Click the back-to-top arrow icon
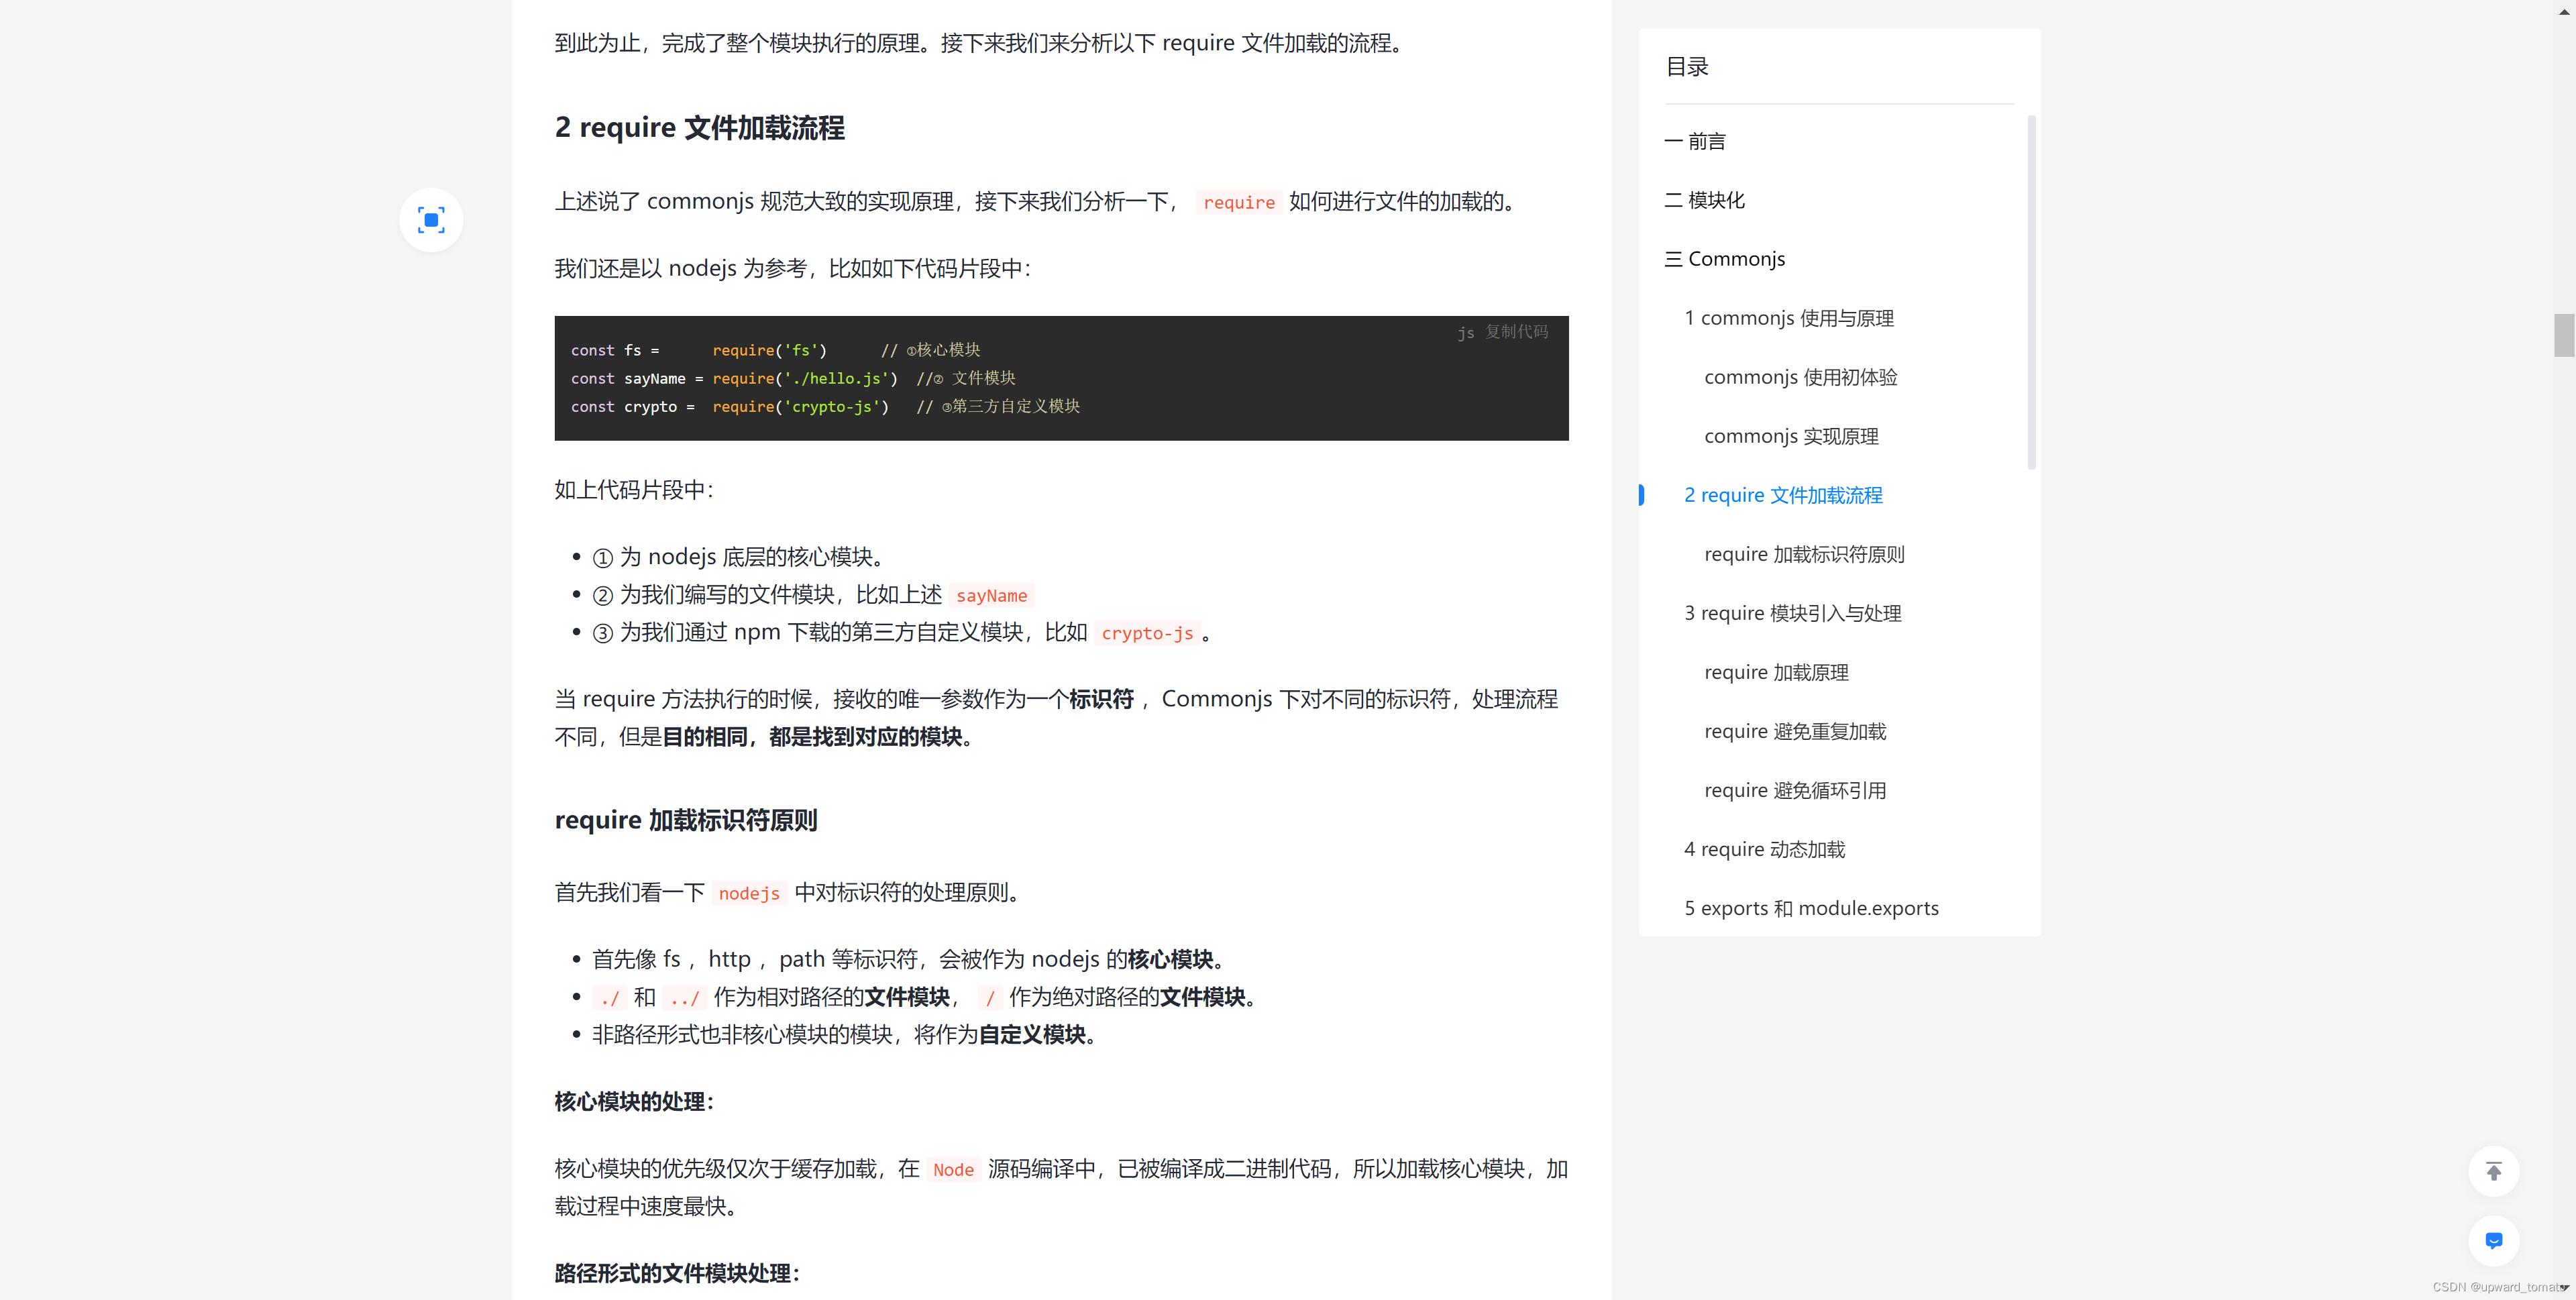The height and width of the screenshot is (1300, 2576). click(2493, 1171)
